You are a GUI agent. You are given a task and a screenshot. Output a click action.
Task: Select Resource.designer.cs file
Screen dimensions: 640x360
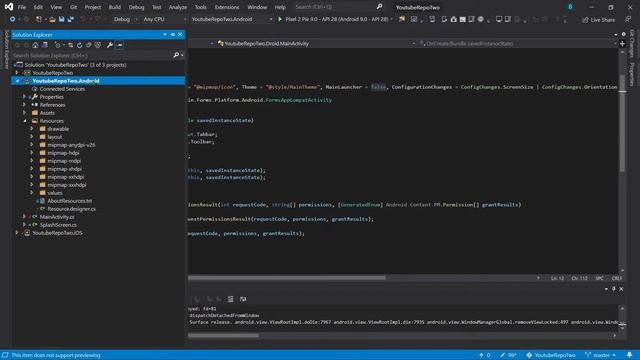(x=71, y=209)
